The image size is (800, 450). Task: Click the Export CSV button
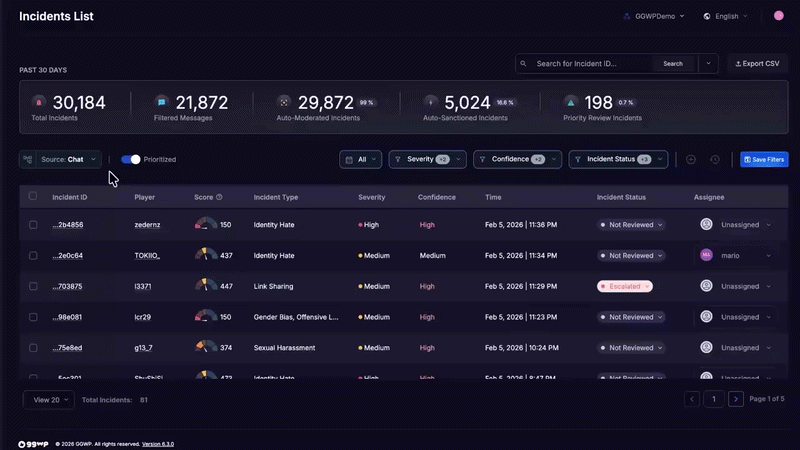coord(757,63)
